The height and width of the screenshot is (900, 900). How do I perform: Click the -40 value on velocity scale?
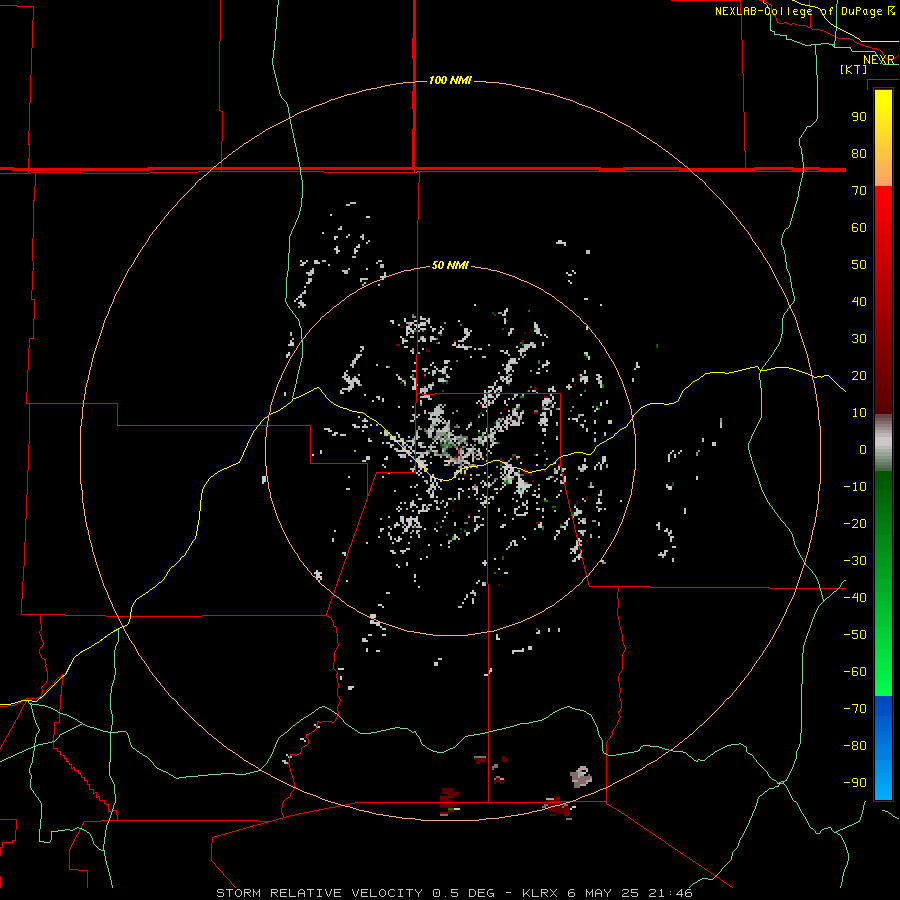(x=855, y=598)
